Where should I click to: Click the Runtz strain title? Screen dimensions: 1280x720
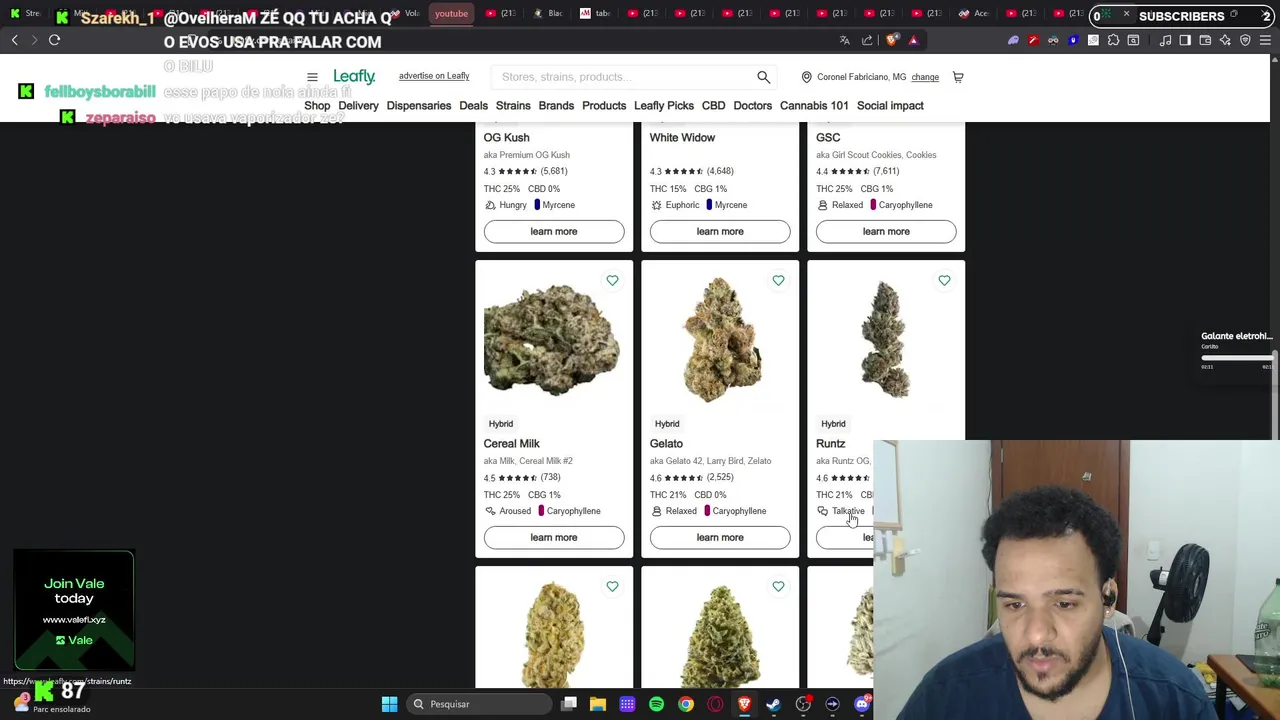[830, 444]
